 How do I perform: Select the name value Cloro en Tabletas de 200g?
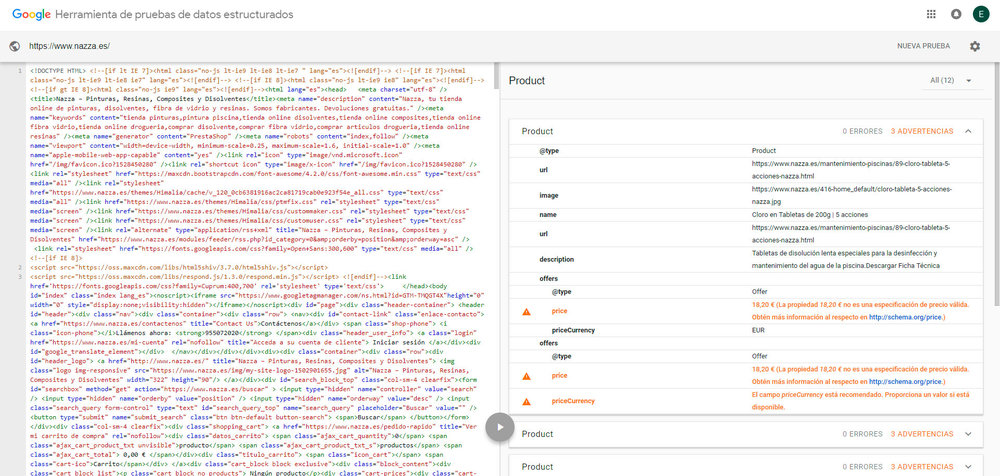(x=810, y=214)
